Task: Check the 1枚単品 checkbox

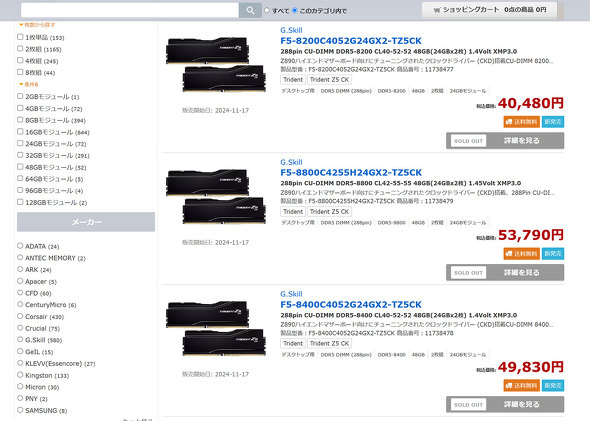Action: point(20,37)
